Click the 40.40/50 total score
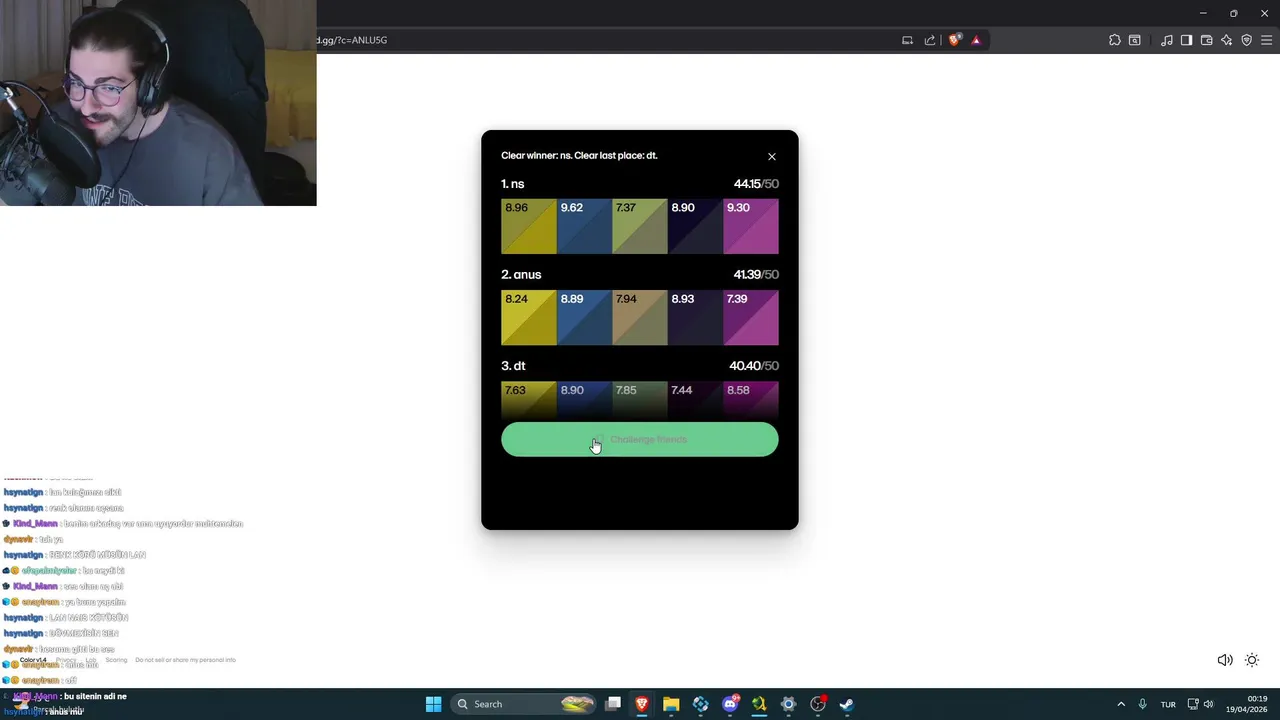The height and width of the screenshot is (720, 1280). 754,366
